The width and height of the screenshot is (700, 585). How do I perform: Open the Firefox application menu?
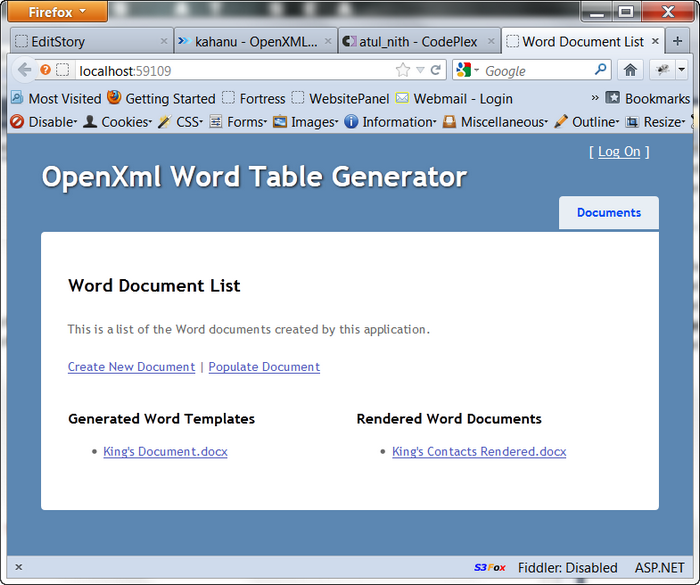(57, 11)
